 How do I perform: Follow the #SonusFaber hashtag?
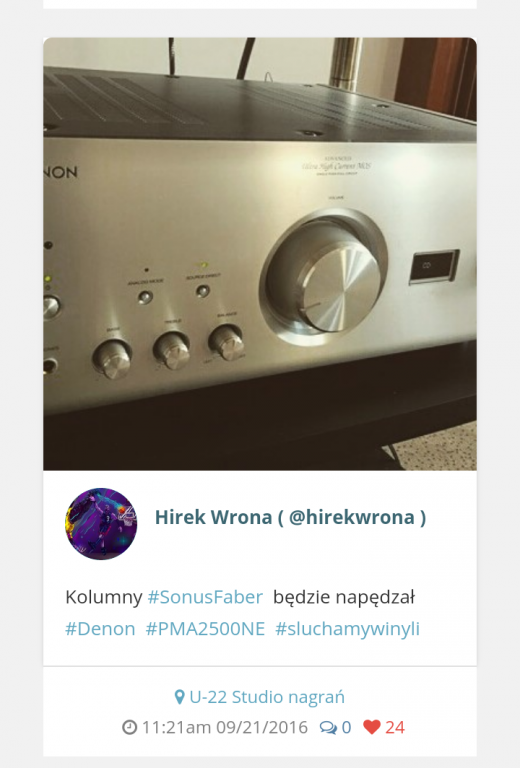coord(205,597)
